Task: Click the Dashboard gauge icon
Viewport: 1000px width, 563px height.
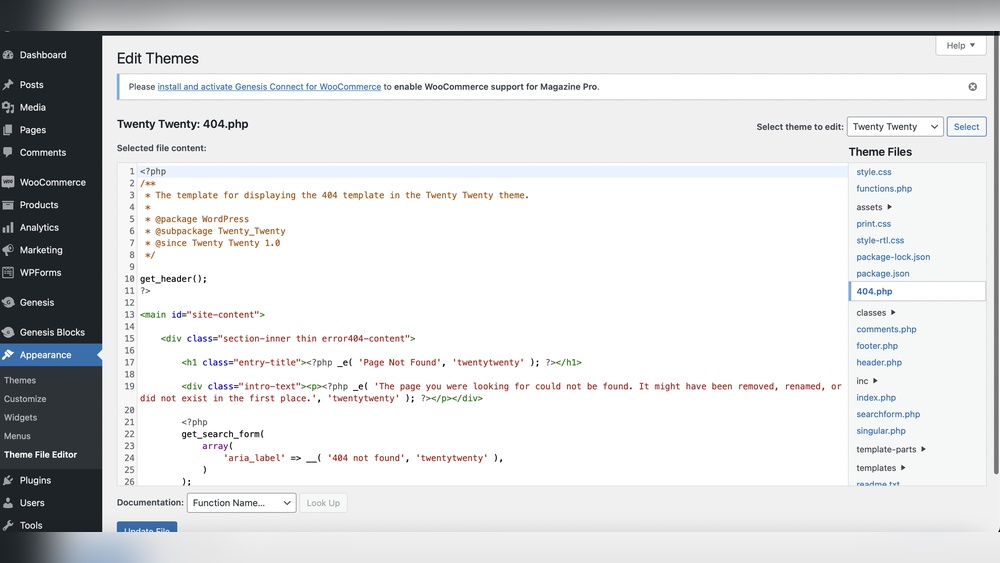Action: tap(8, 55)
